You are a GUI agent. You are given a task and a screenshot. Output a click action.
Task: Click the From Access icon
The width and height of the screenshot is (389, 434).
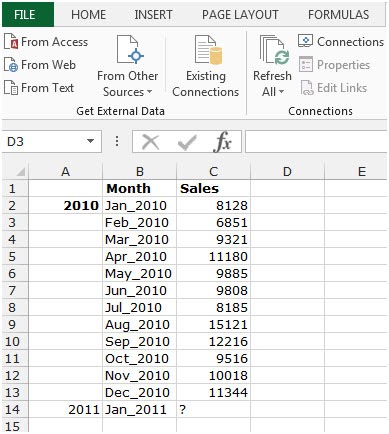[x=11, y=41]
